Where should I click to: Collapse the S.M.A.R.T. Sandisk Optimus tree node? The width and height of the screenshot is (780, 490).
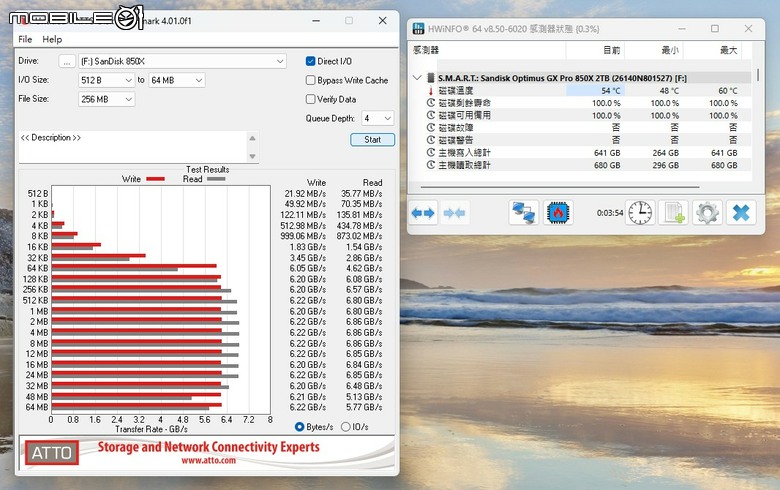pyautogui.click(x=417, y=78)
